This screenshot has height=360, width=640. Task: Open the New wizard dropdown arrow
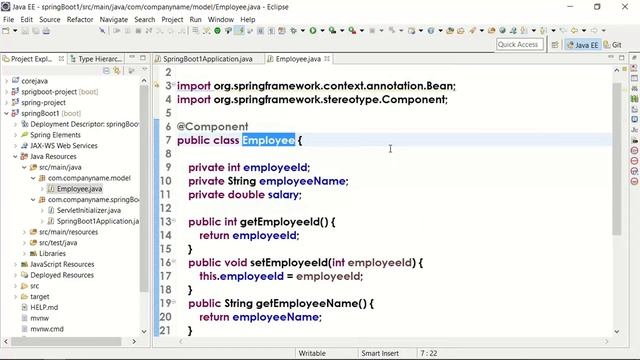[15, 31]
